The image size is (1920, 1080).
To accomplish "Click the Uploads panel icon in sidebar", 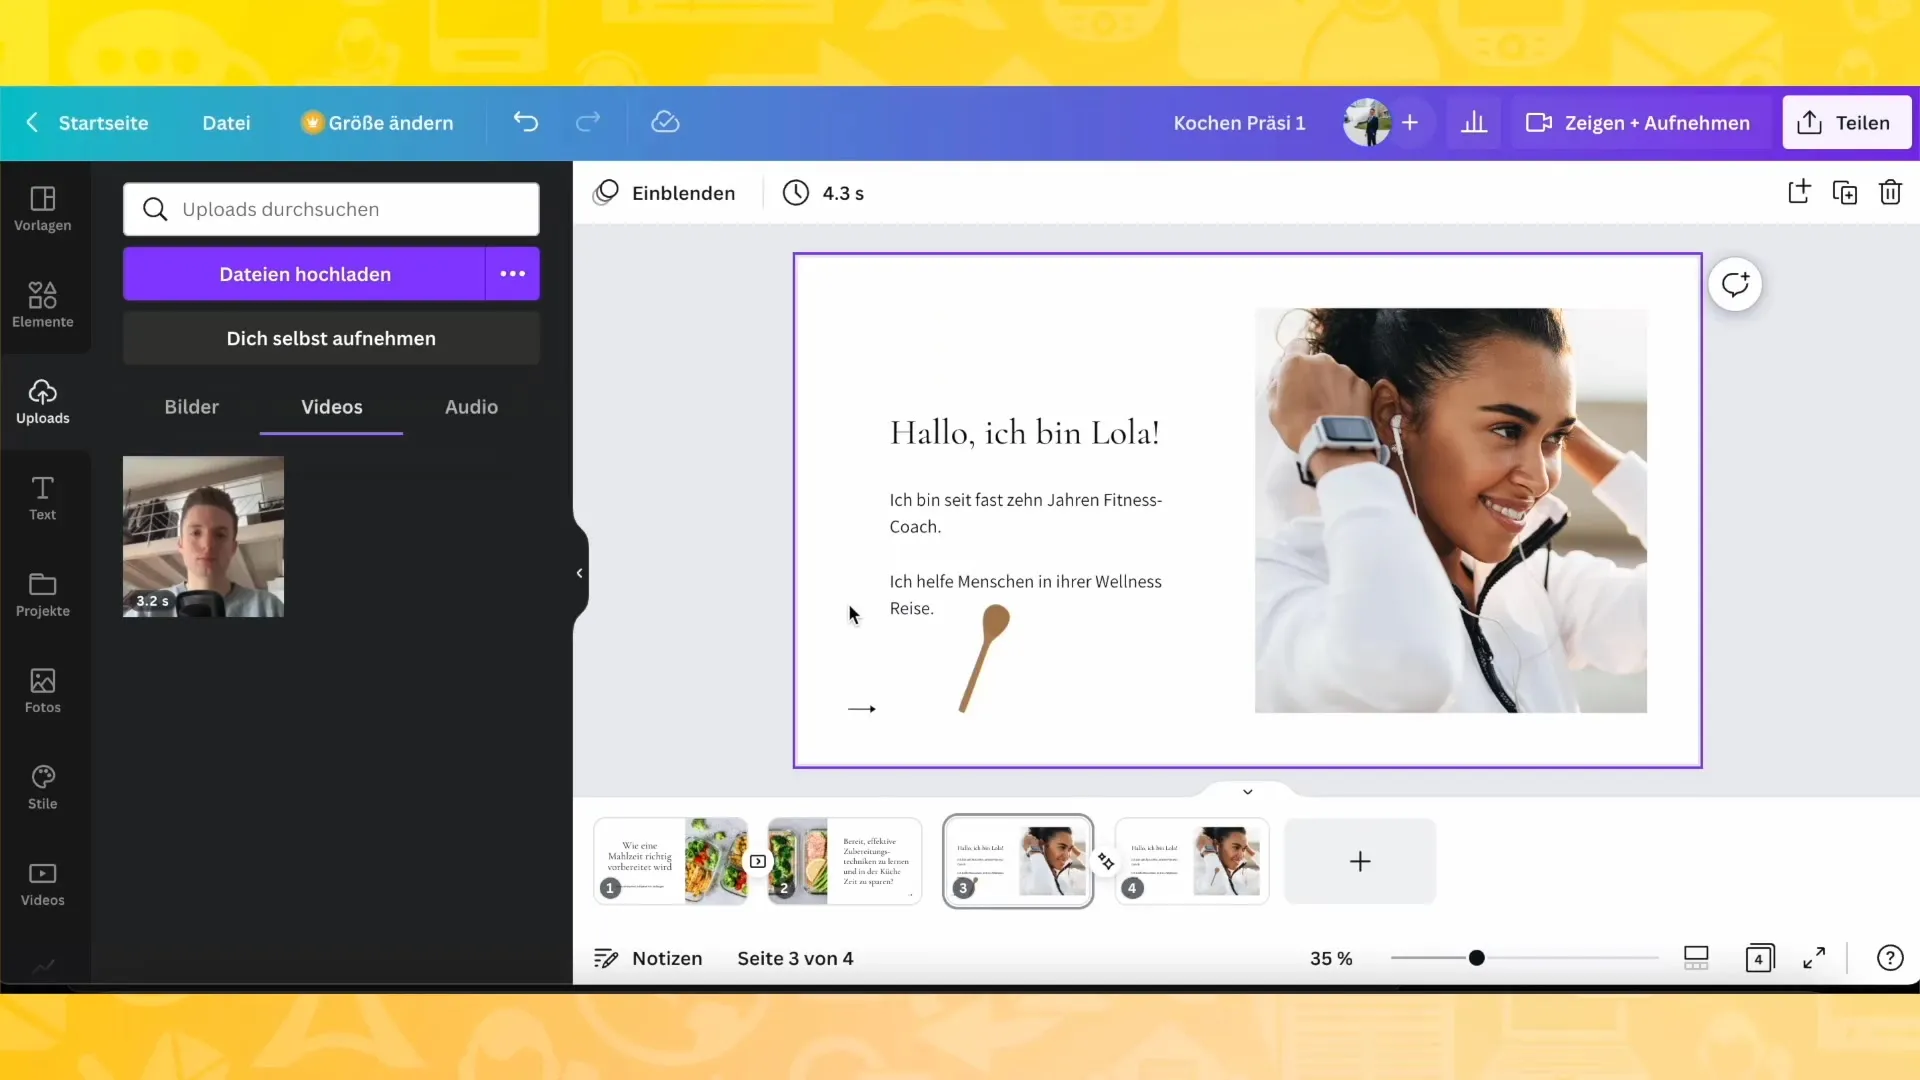I will point(42,401).
